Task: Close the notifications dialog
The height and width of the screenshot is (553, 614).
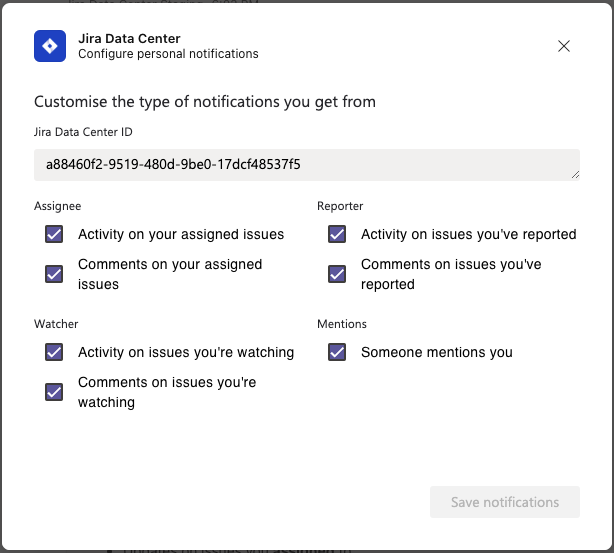Action: pos(563,46)
